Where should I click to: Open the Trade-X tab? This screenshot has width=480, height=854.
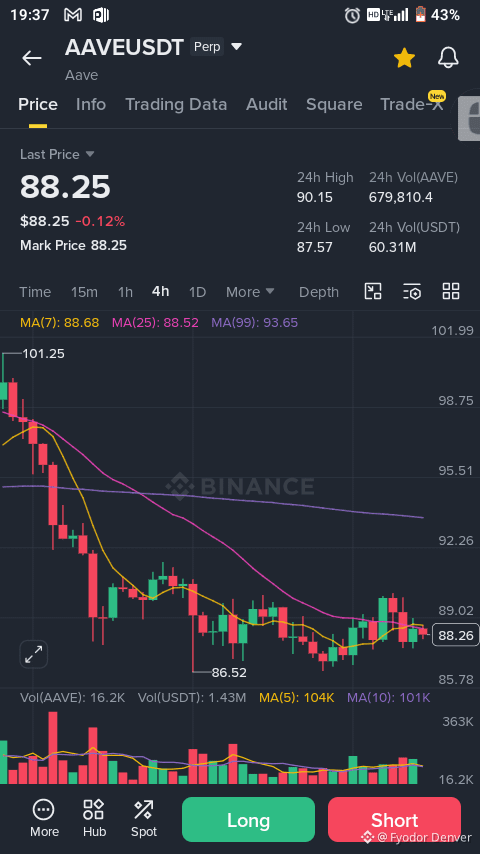(x=412, y=105)
